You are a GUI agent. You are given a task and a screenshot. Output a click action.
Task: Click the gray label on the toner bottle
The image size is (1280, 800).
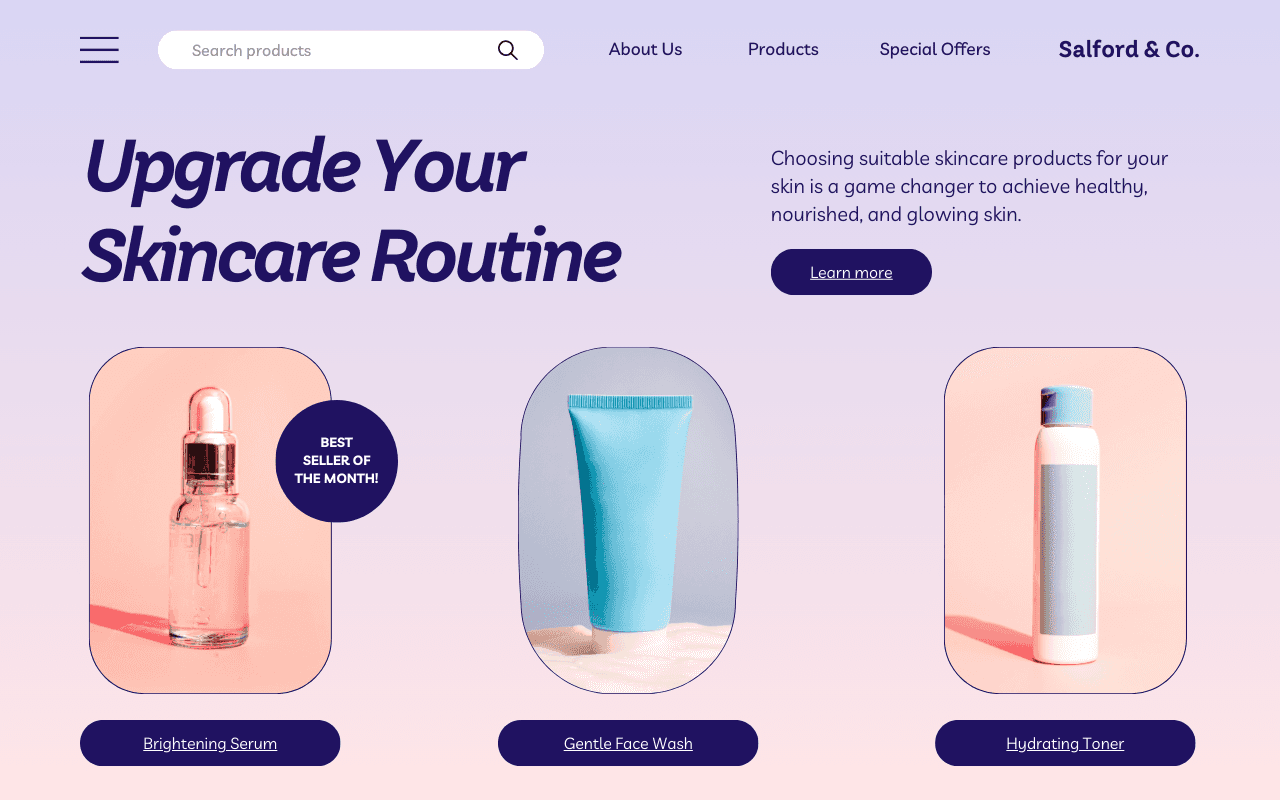1068,550
